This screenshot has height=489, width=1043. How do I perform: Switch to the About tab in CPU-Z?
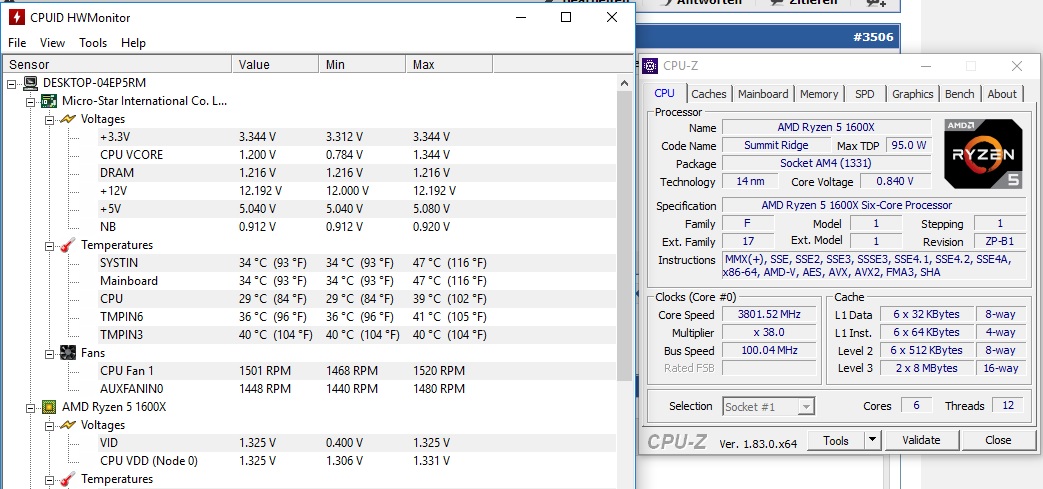pyautogui.click(x=1002, y=94)
